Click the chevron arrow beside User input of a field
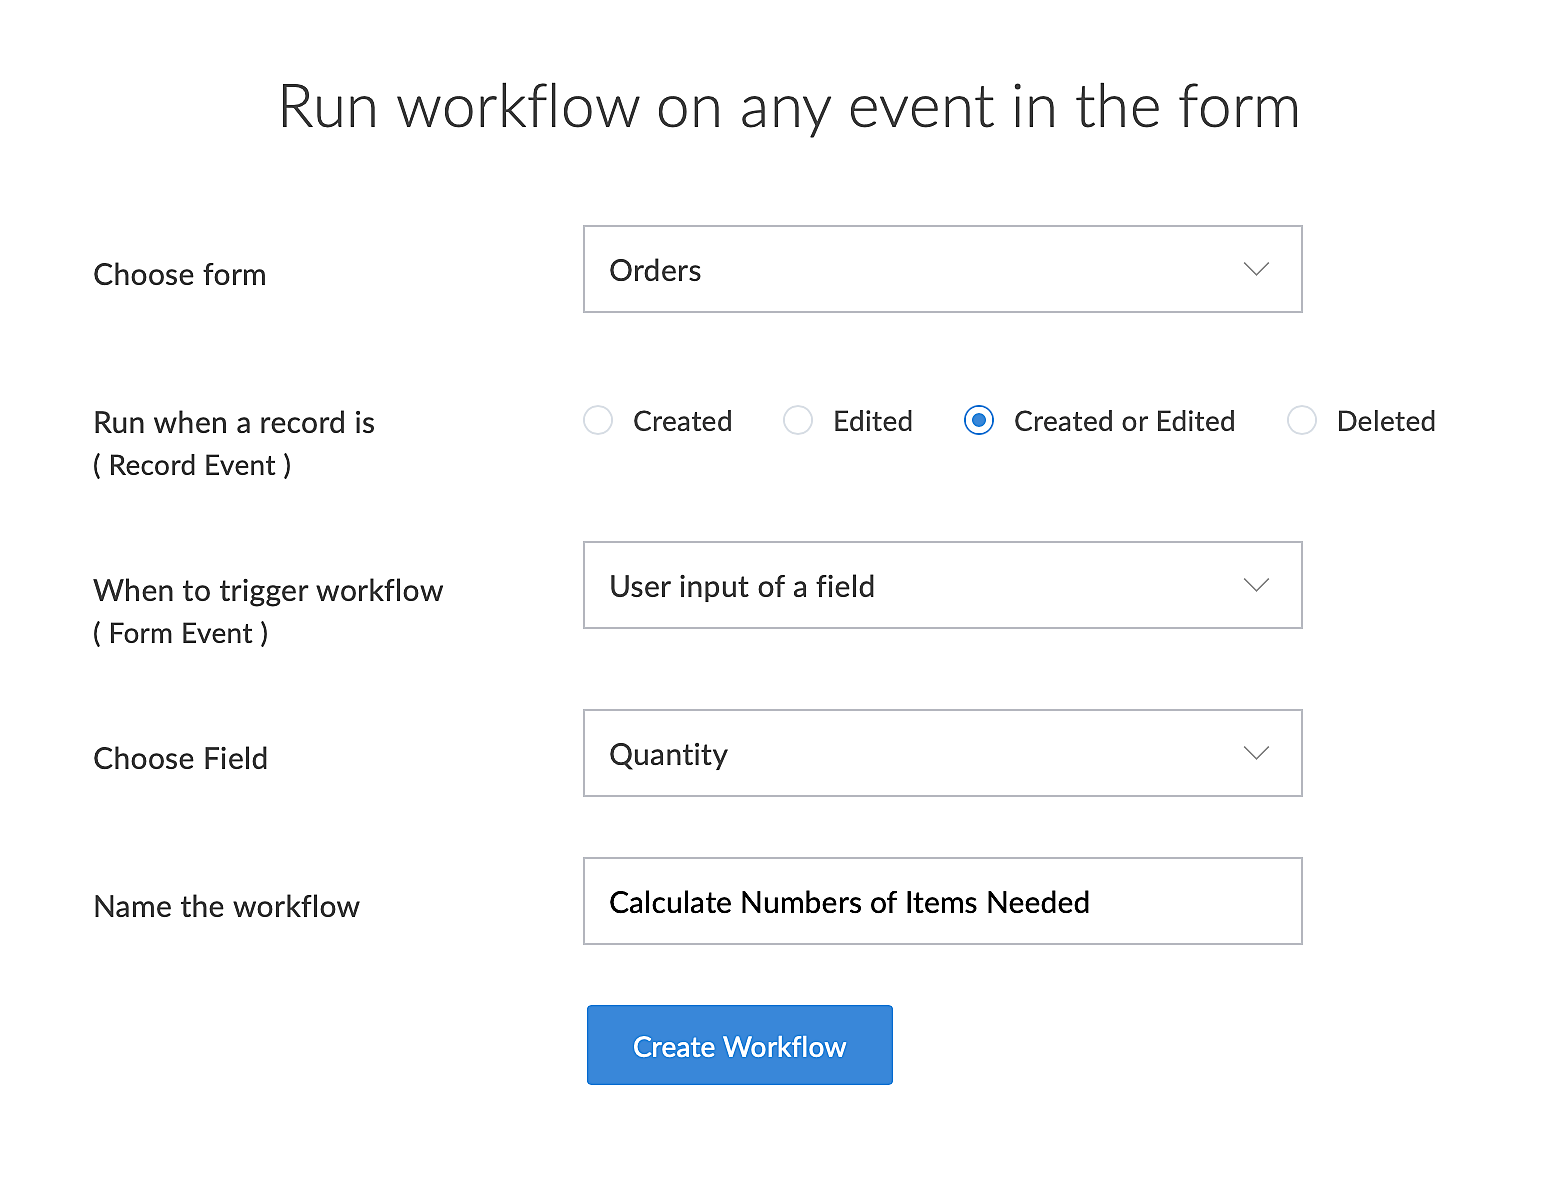The width and height of the screenshot is (1544, 1190). pos(1256,585)
